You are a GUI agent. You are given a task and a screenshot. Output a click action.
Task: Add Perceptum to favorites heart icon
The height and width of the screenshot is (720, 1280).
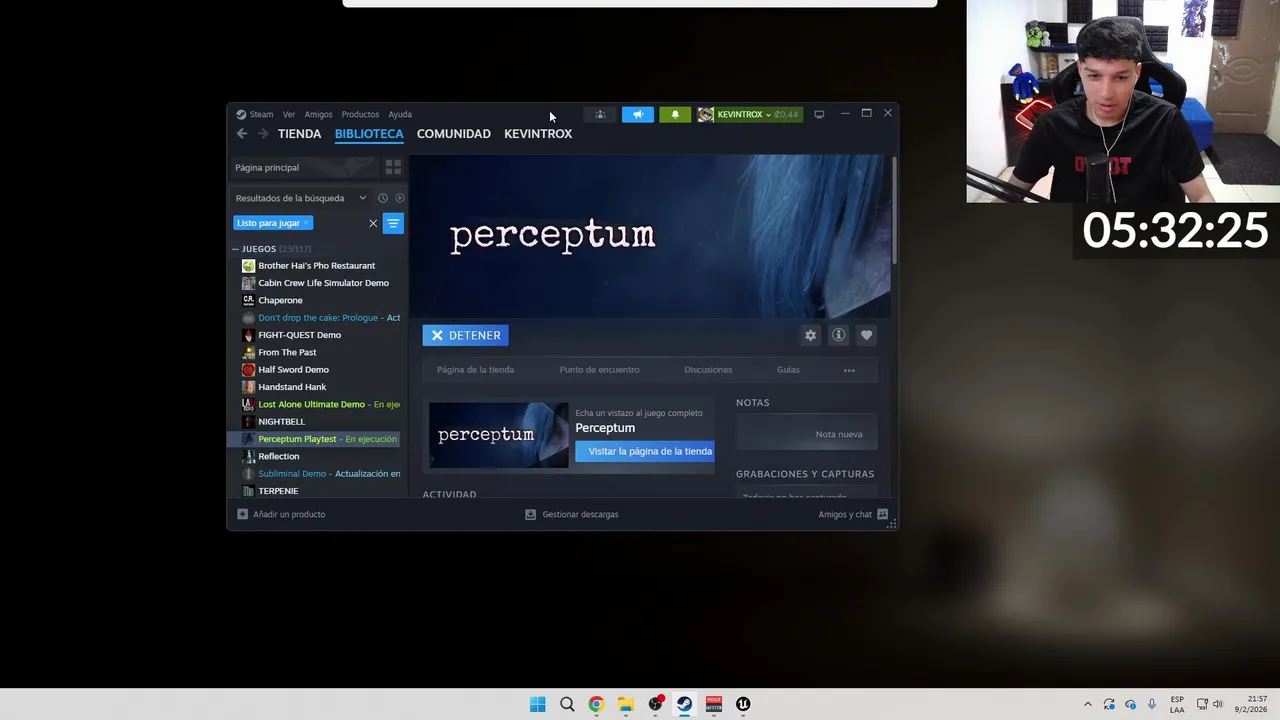(867, 335)
